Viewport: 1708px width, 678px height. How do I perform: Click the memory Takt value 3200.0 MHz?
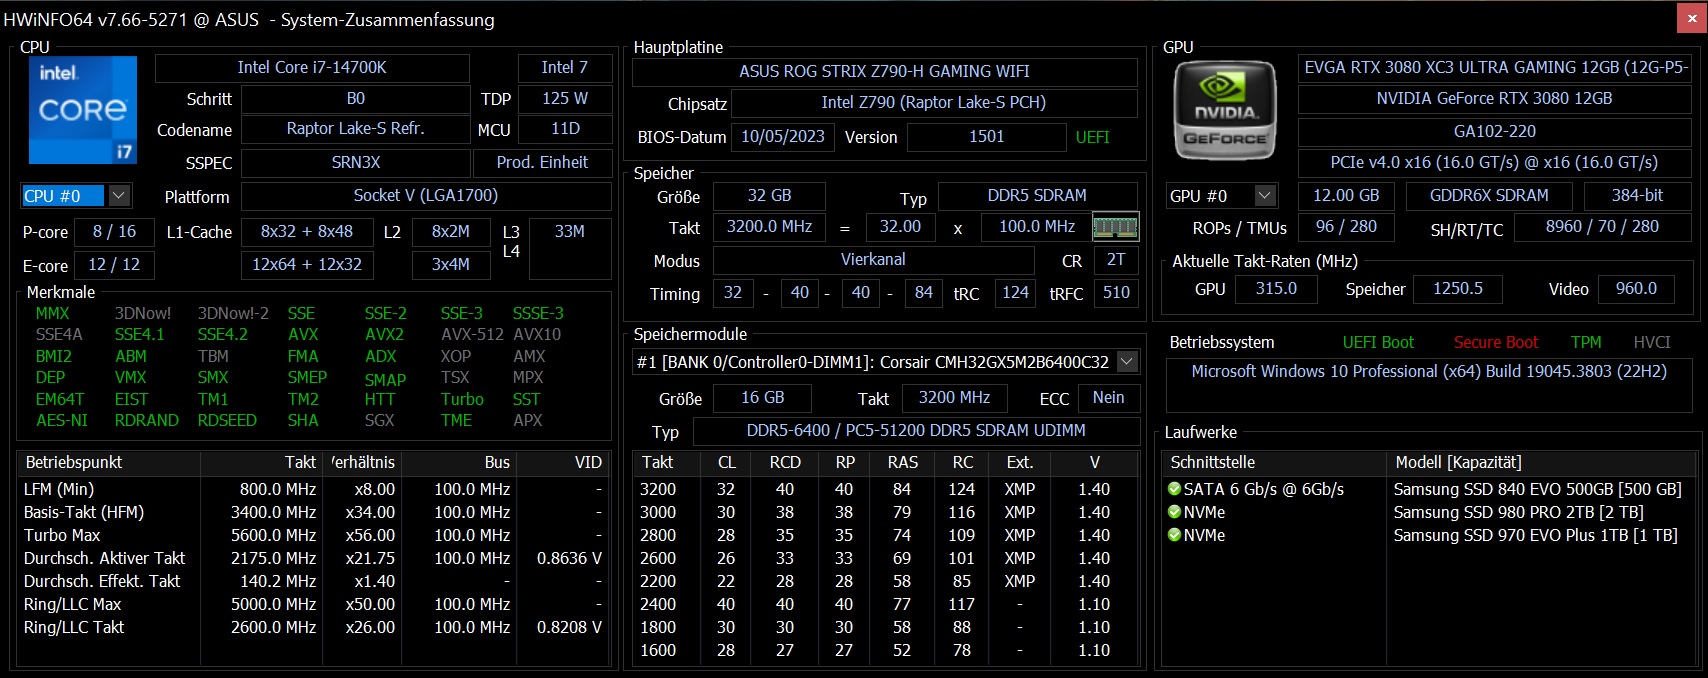point(769,227)
